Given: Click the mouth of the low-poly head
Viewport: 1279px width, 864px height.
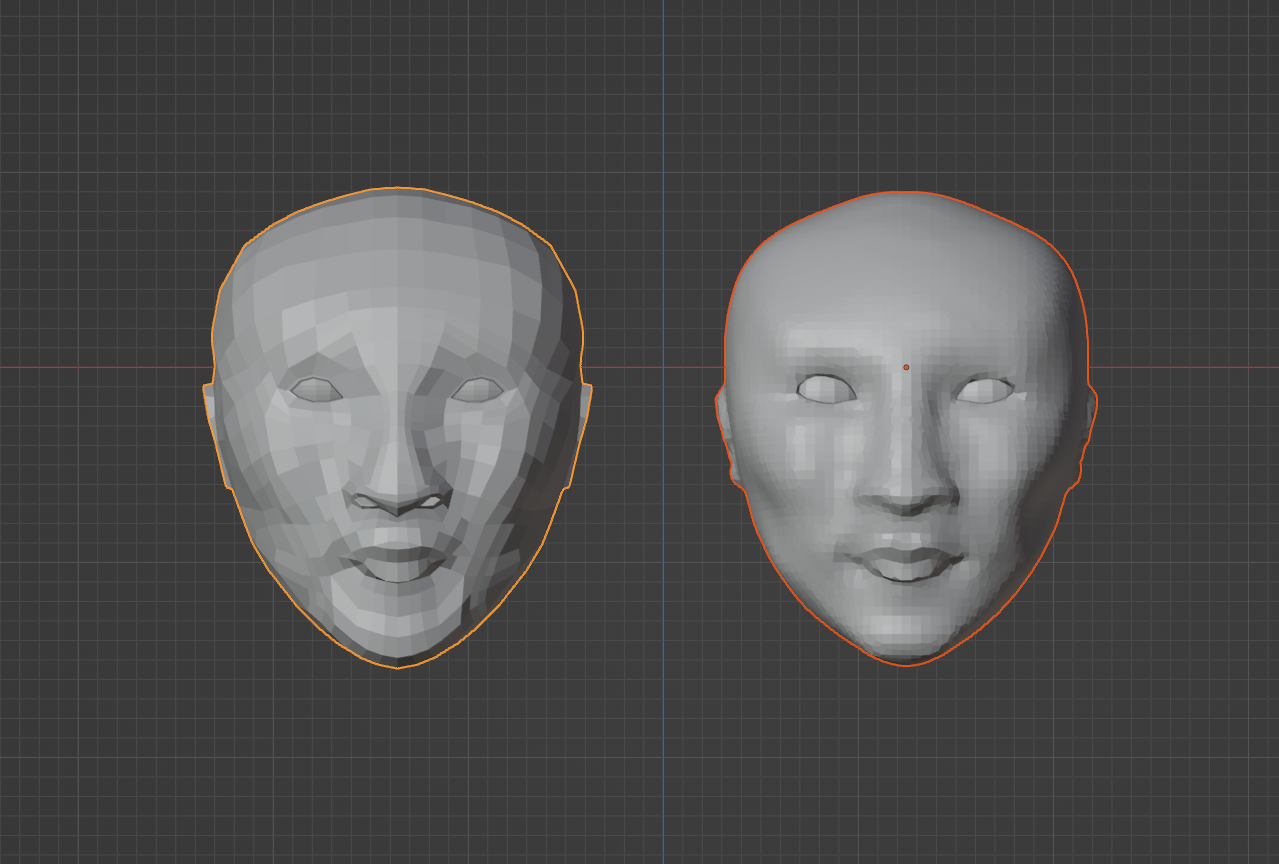Looking at the screenshot, I should (x=397, y=564).
